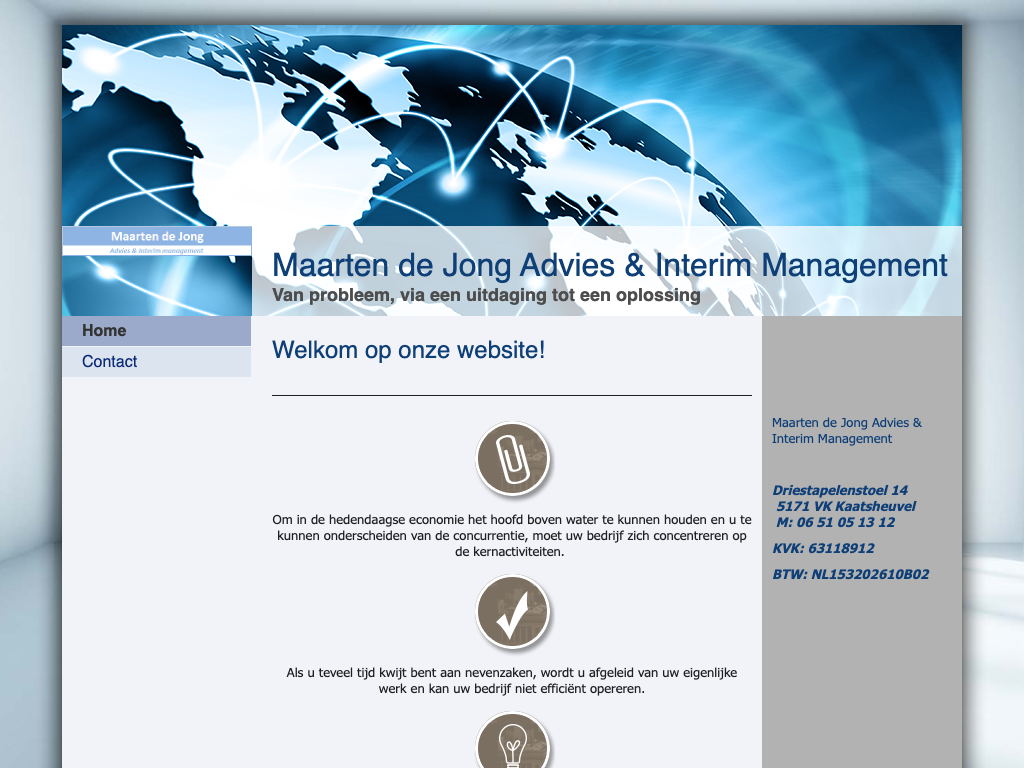Click the Driestapelenstoel 14 address line
This screenshot has width=1024, height=768.
(x=840, y=490)
